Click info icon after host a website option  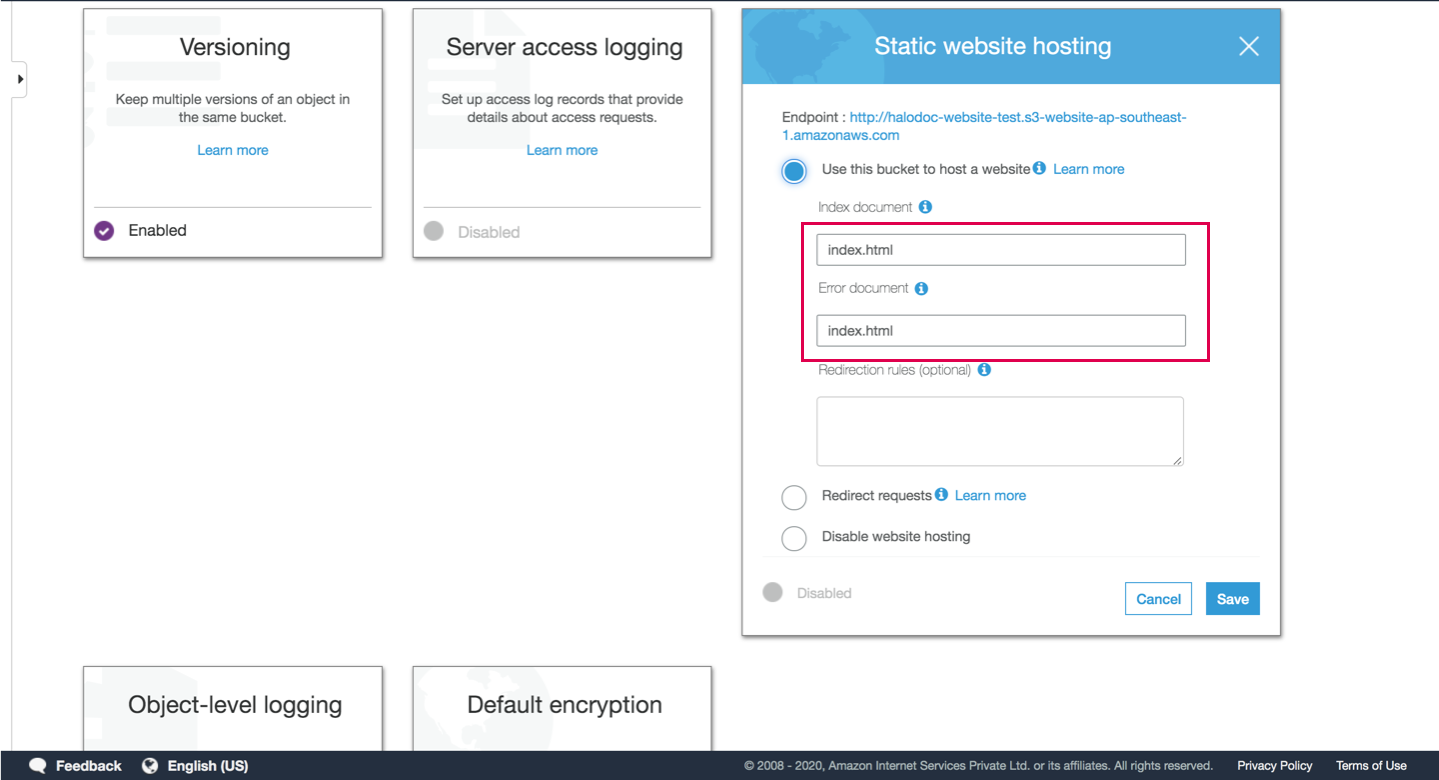[1040, 168]
